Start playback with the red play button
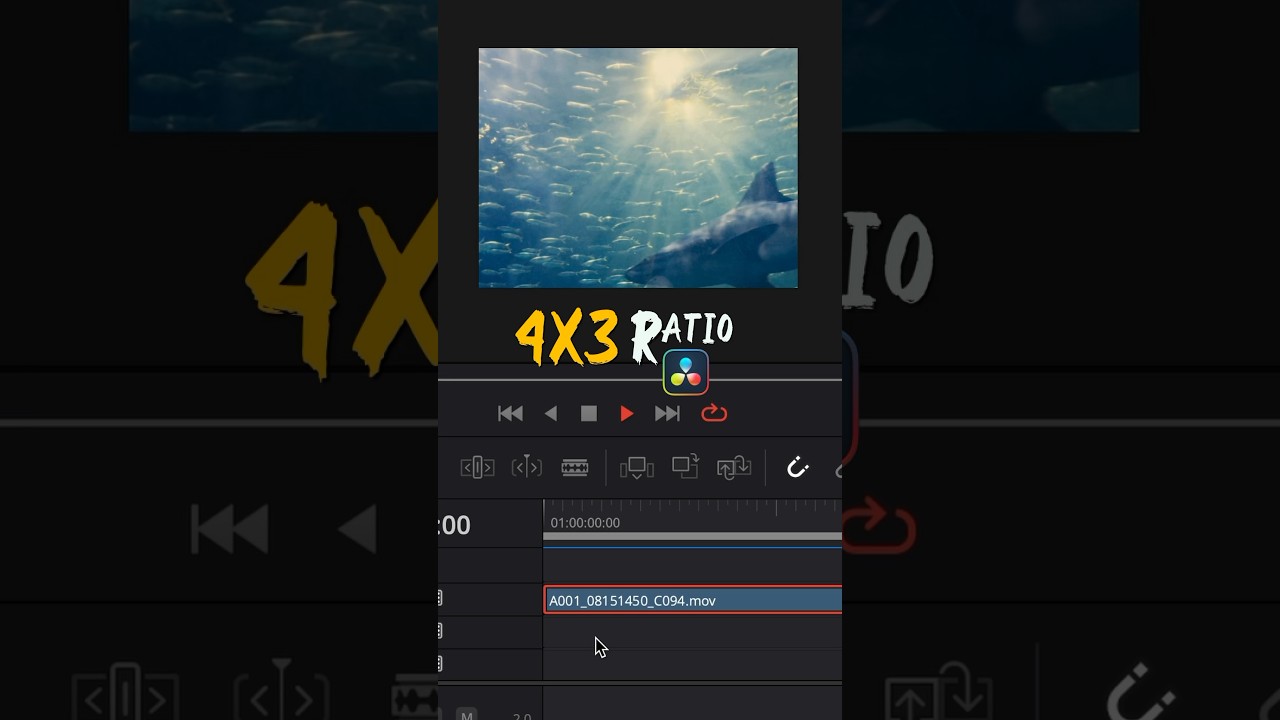Screen dimensions: 1280x720 627,414
